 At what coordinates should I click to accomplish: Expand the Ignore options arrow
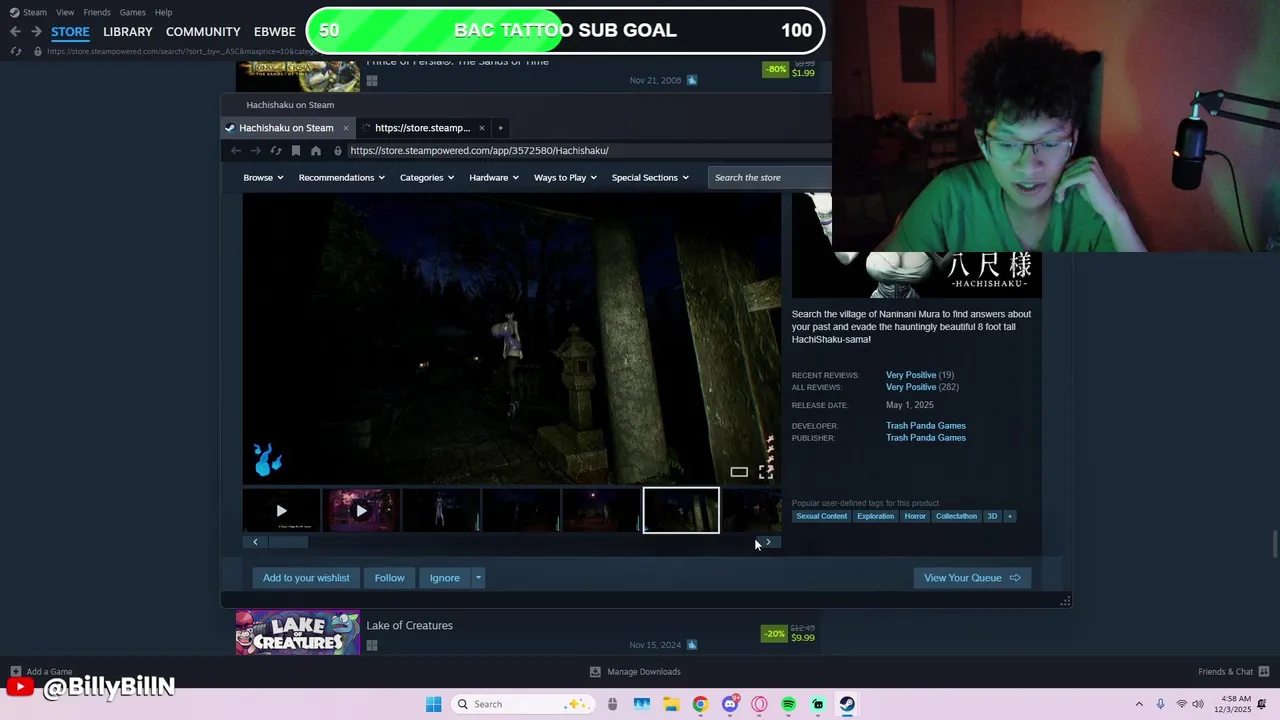click(x=478, y=578)
